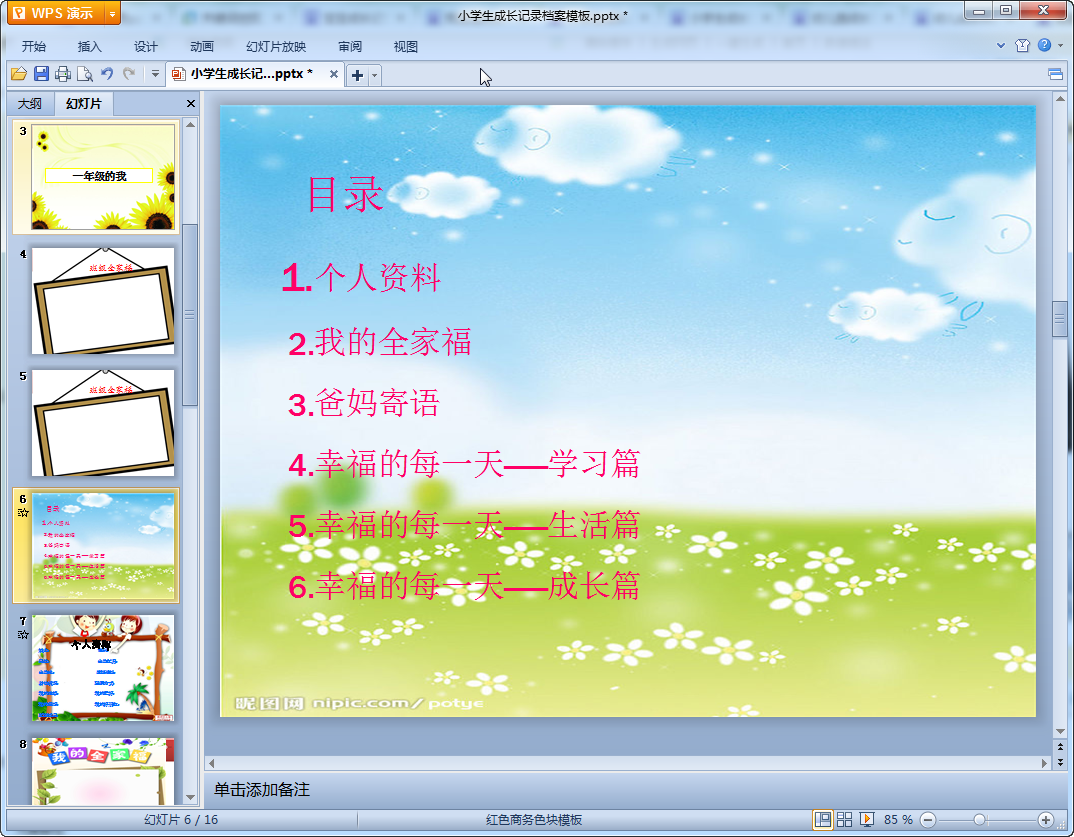Open Print Preview from the toolbar
The width and height of the screenshot is (1074, 837).
tap(85, 74)
